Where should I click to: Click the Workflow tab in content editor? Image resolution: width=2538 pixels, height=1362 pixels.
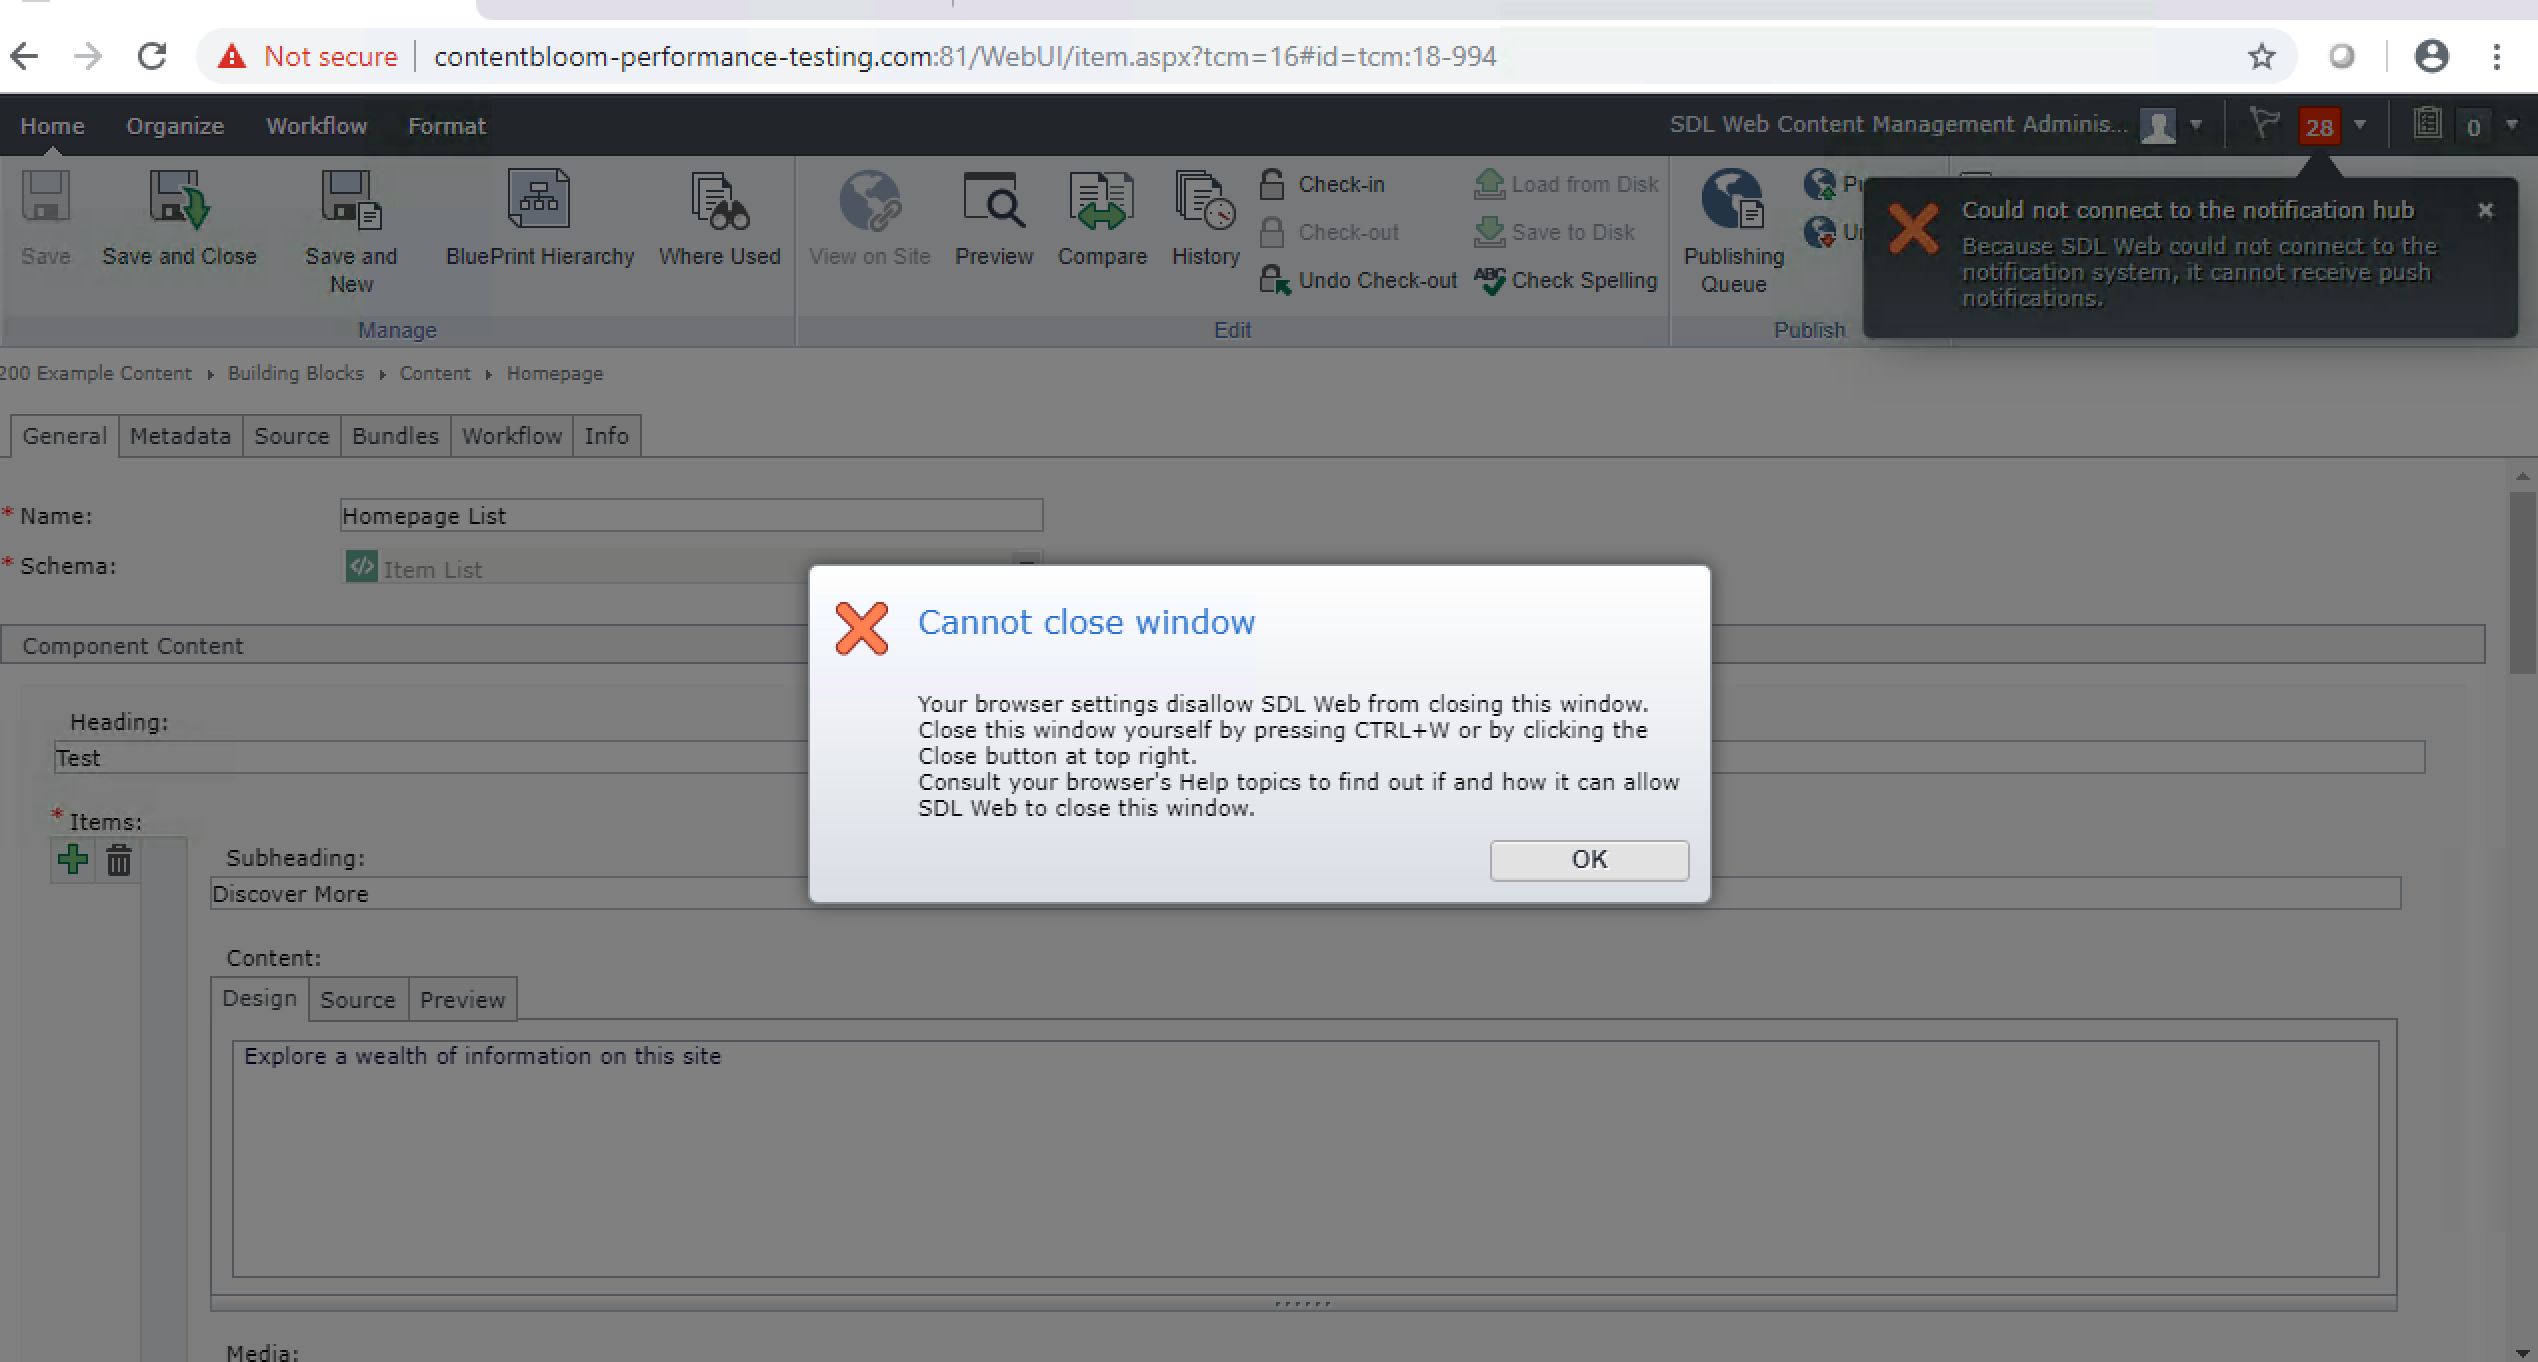512,437
